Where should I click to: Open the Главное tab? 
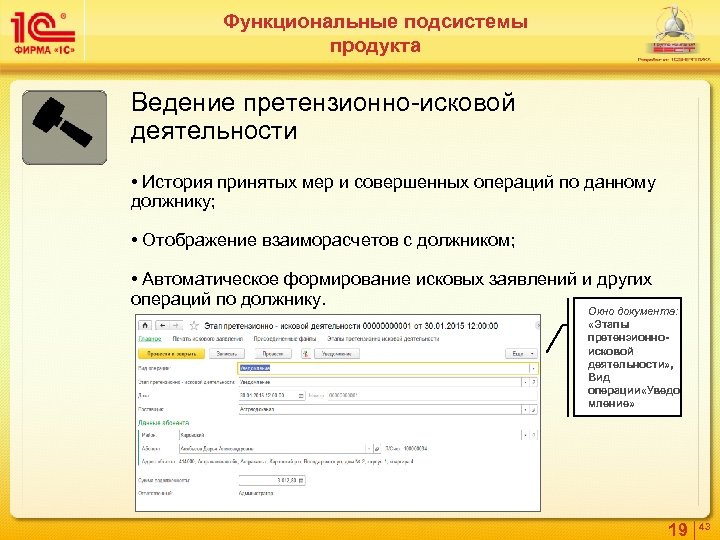[150, 339]
